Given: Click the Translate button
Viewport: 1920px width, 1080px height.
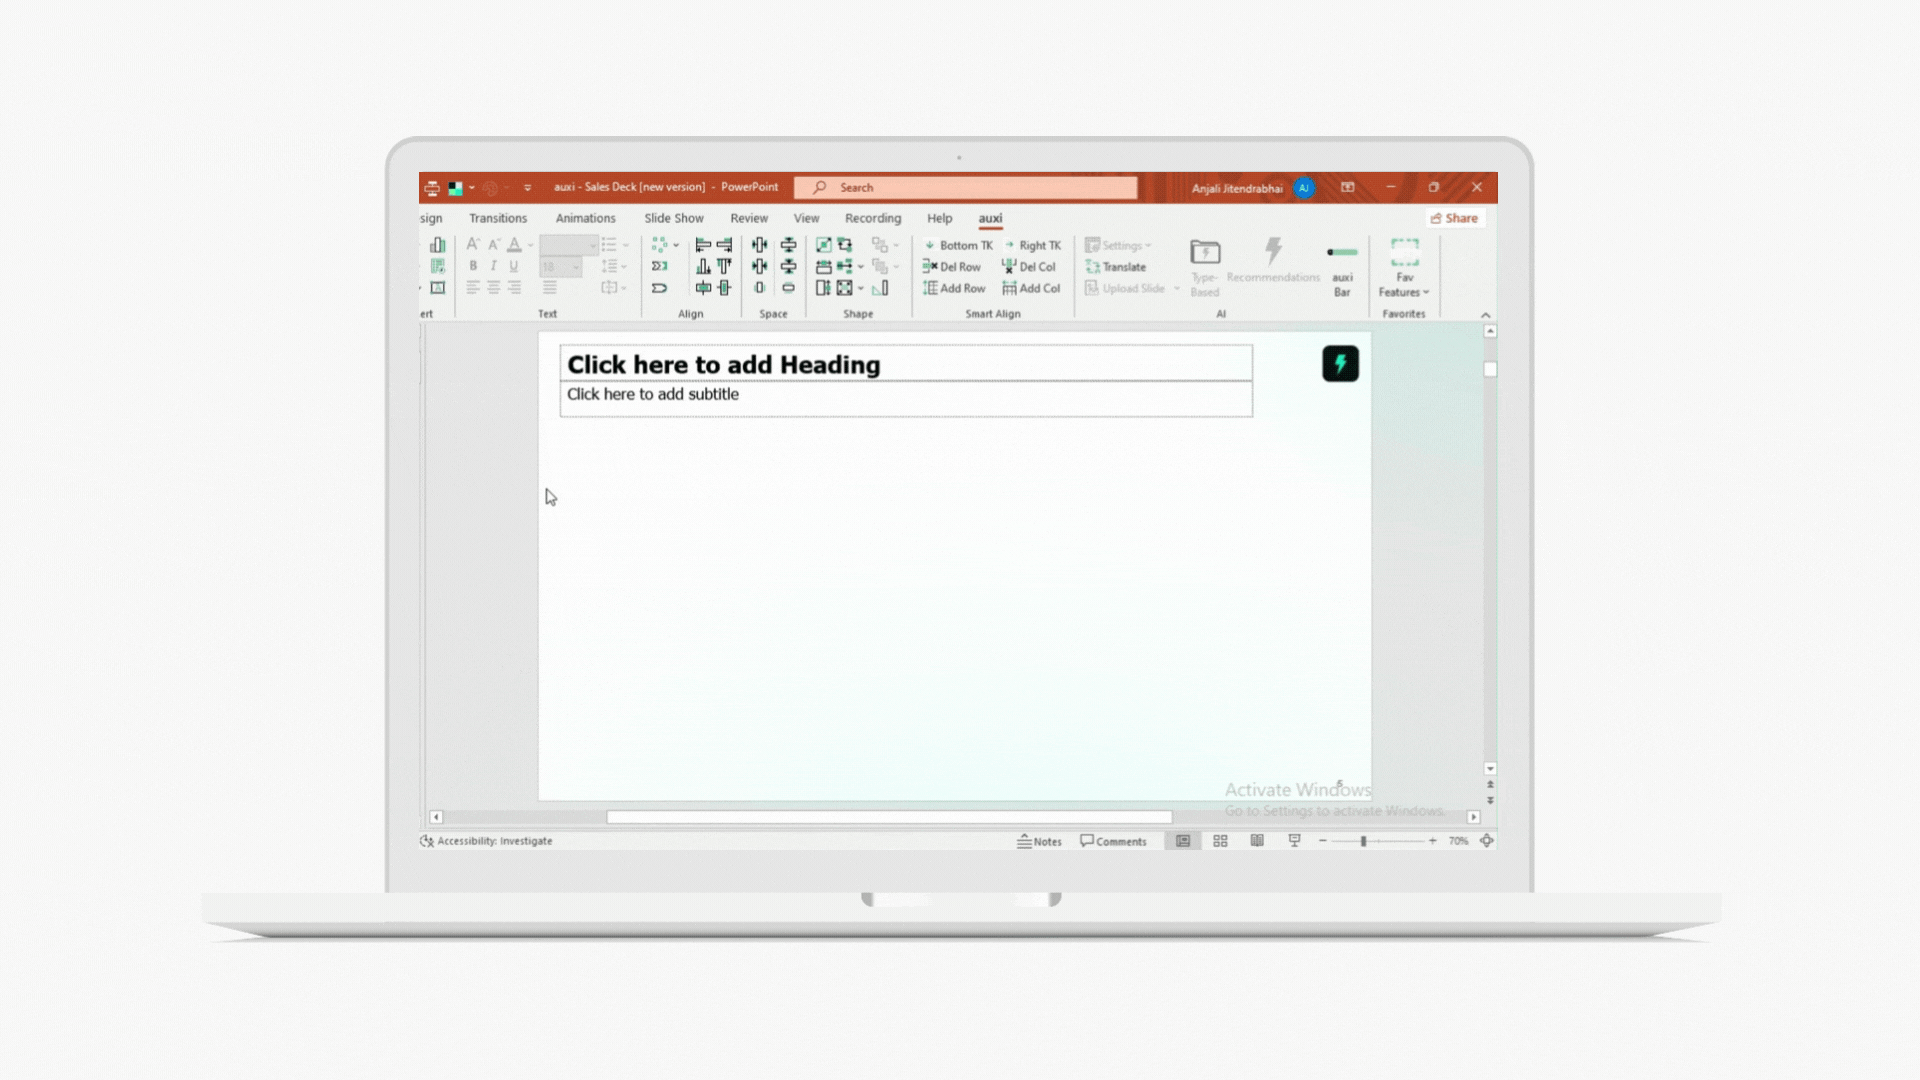Looking at the screenshot, I should (x=1116, y=267).
